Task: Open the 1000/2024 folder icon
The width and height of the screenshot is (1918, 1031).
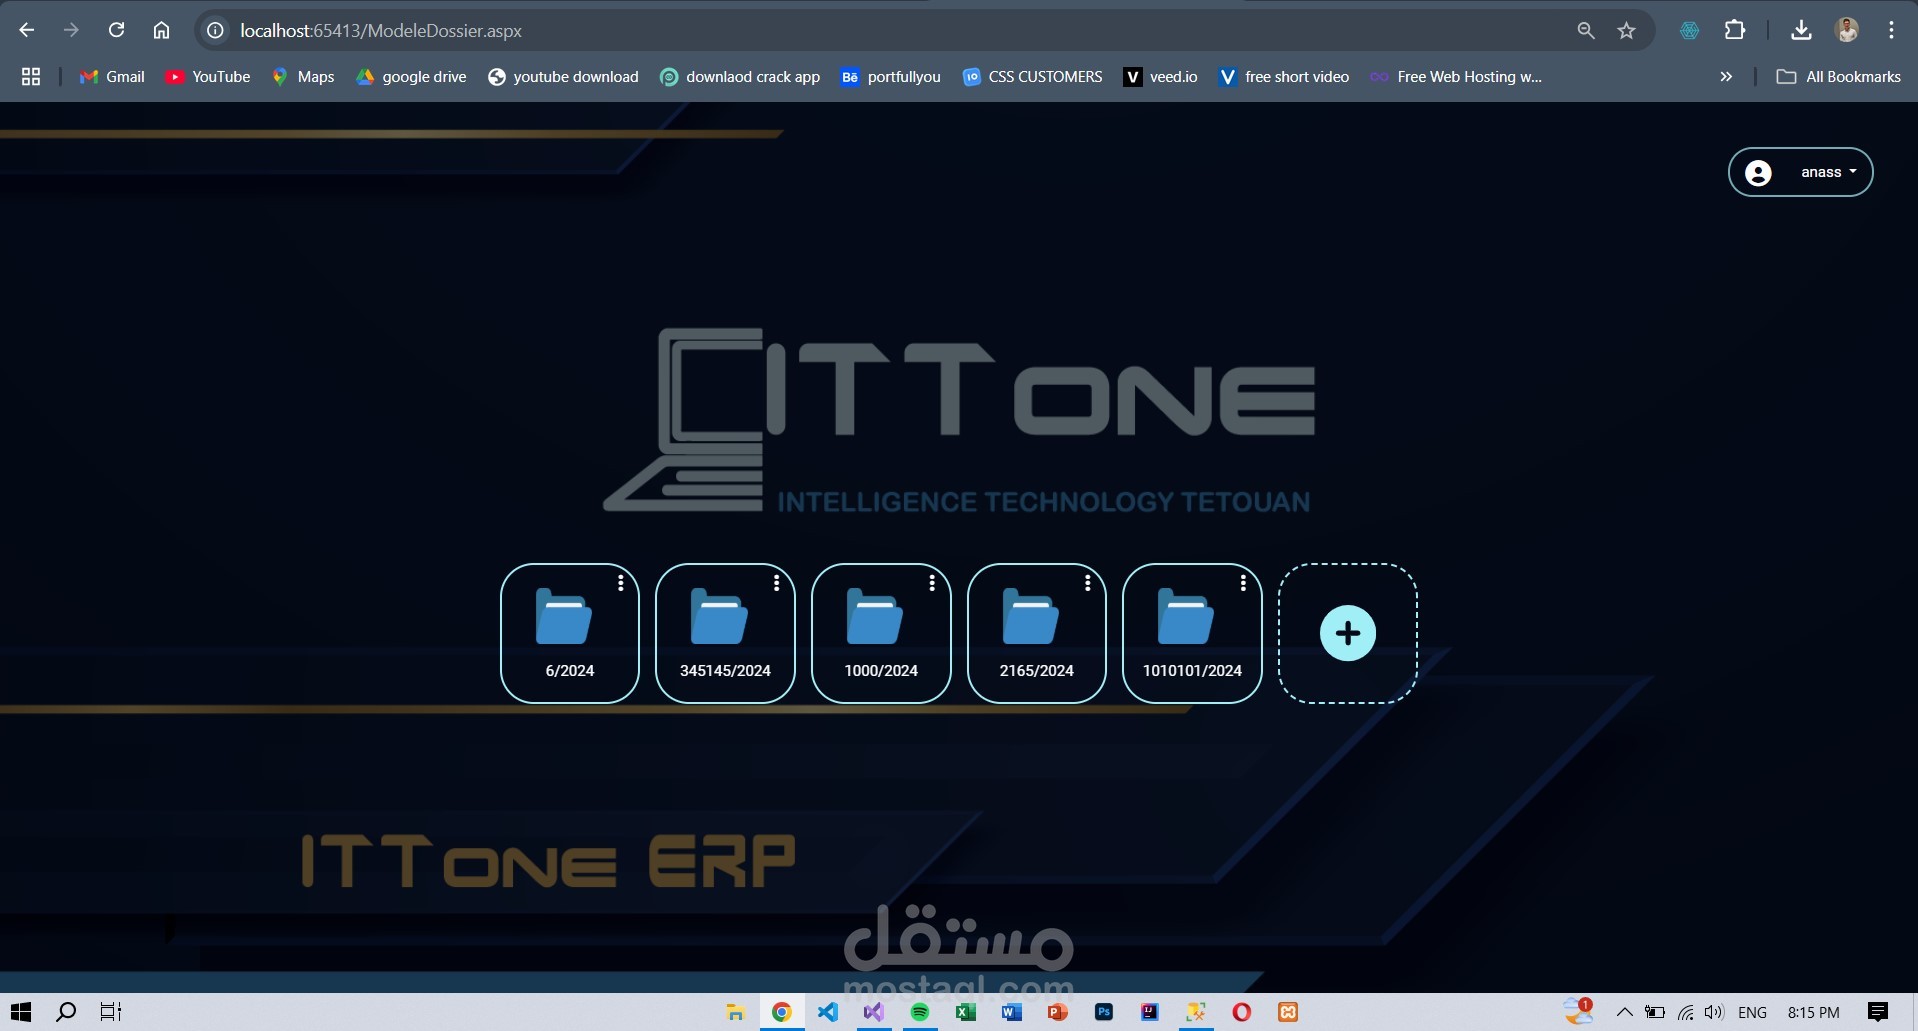Action: coord(875,616)
